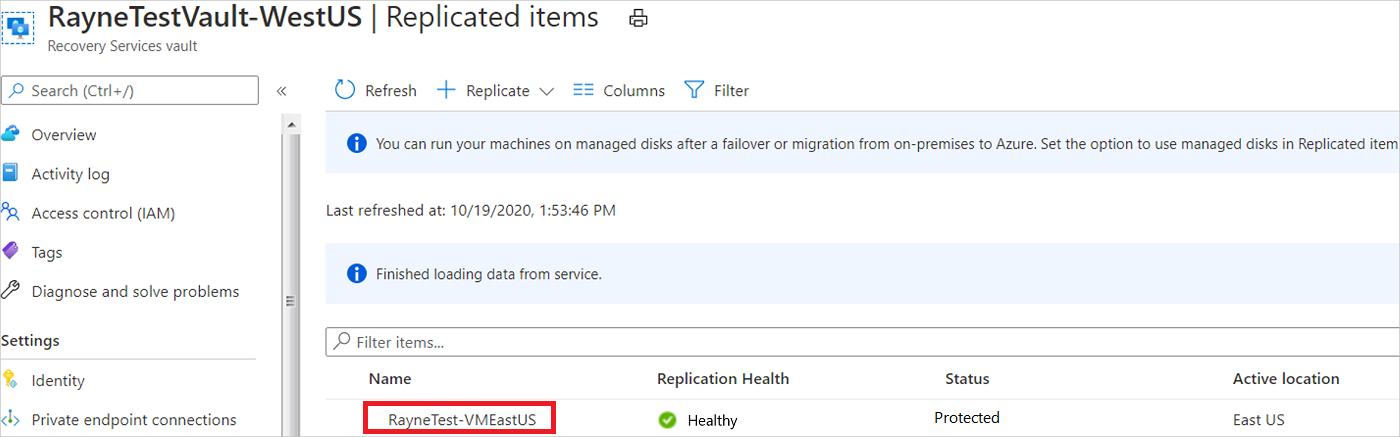Click the Replicate plus button
The width and height of the screenshot is (1400, 437).
tap(446, 90)
